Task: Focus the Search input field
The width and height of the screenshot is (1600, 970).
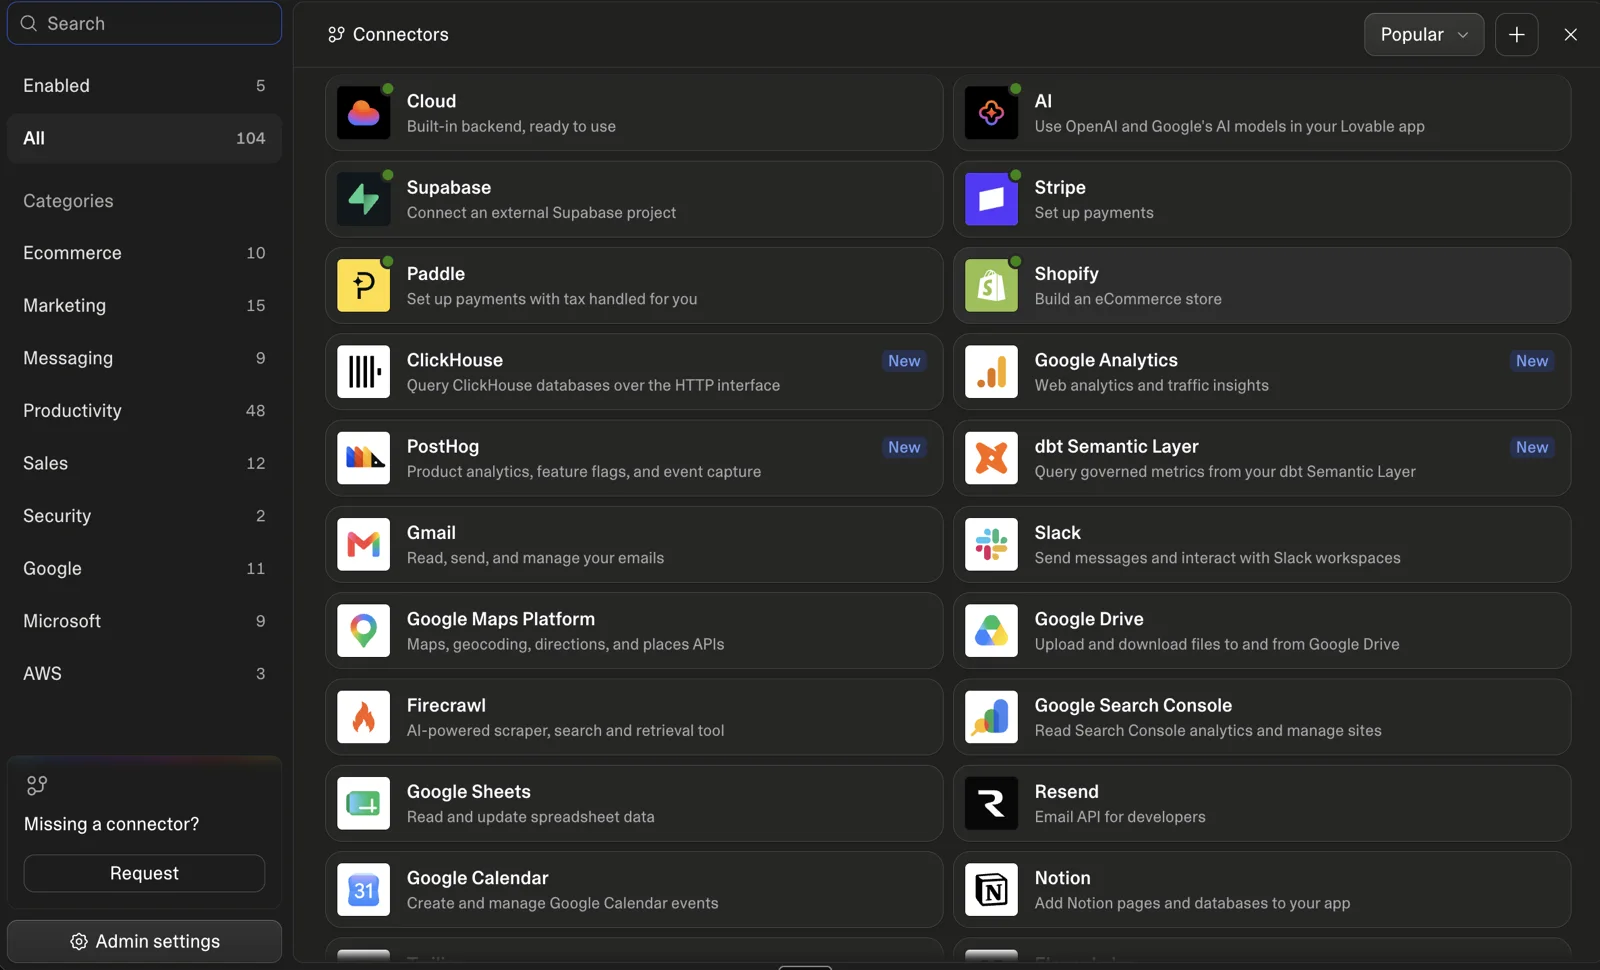Action: click(x=144, y=23)
